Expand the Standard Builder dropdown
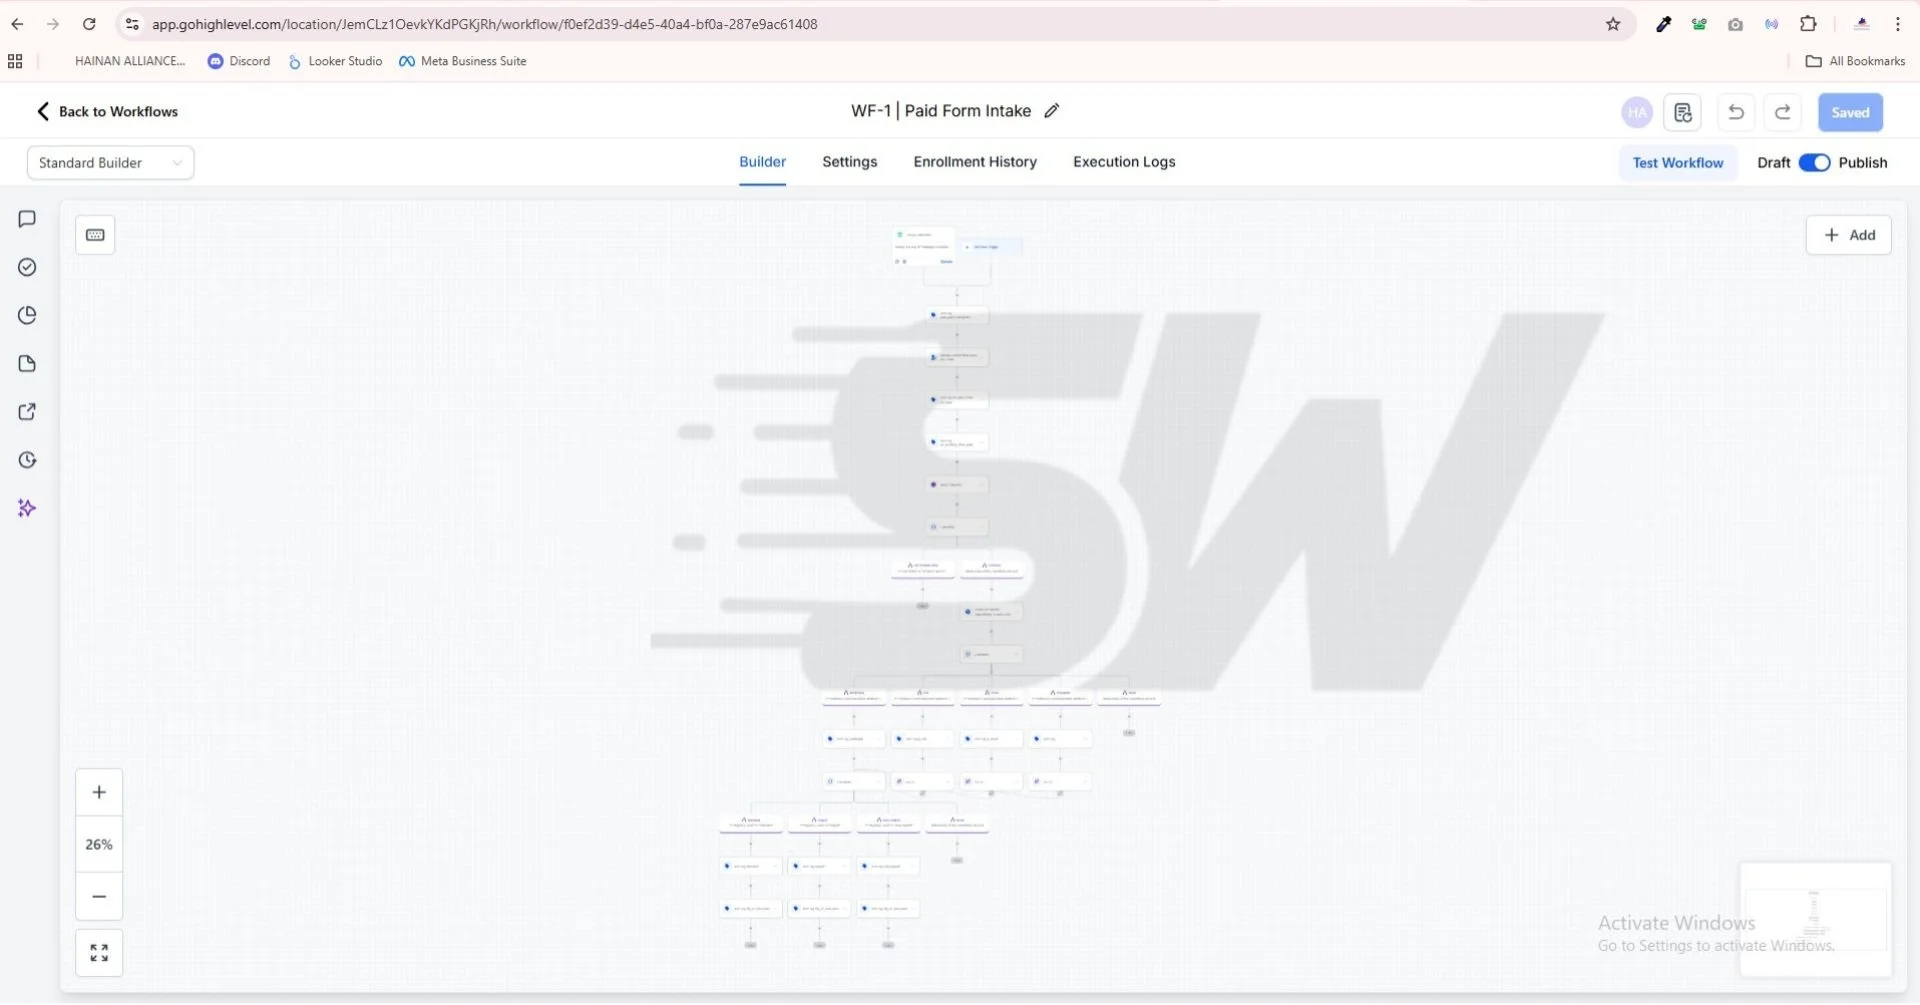 coord(110,163)
